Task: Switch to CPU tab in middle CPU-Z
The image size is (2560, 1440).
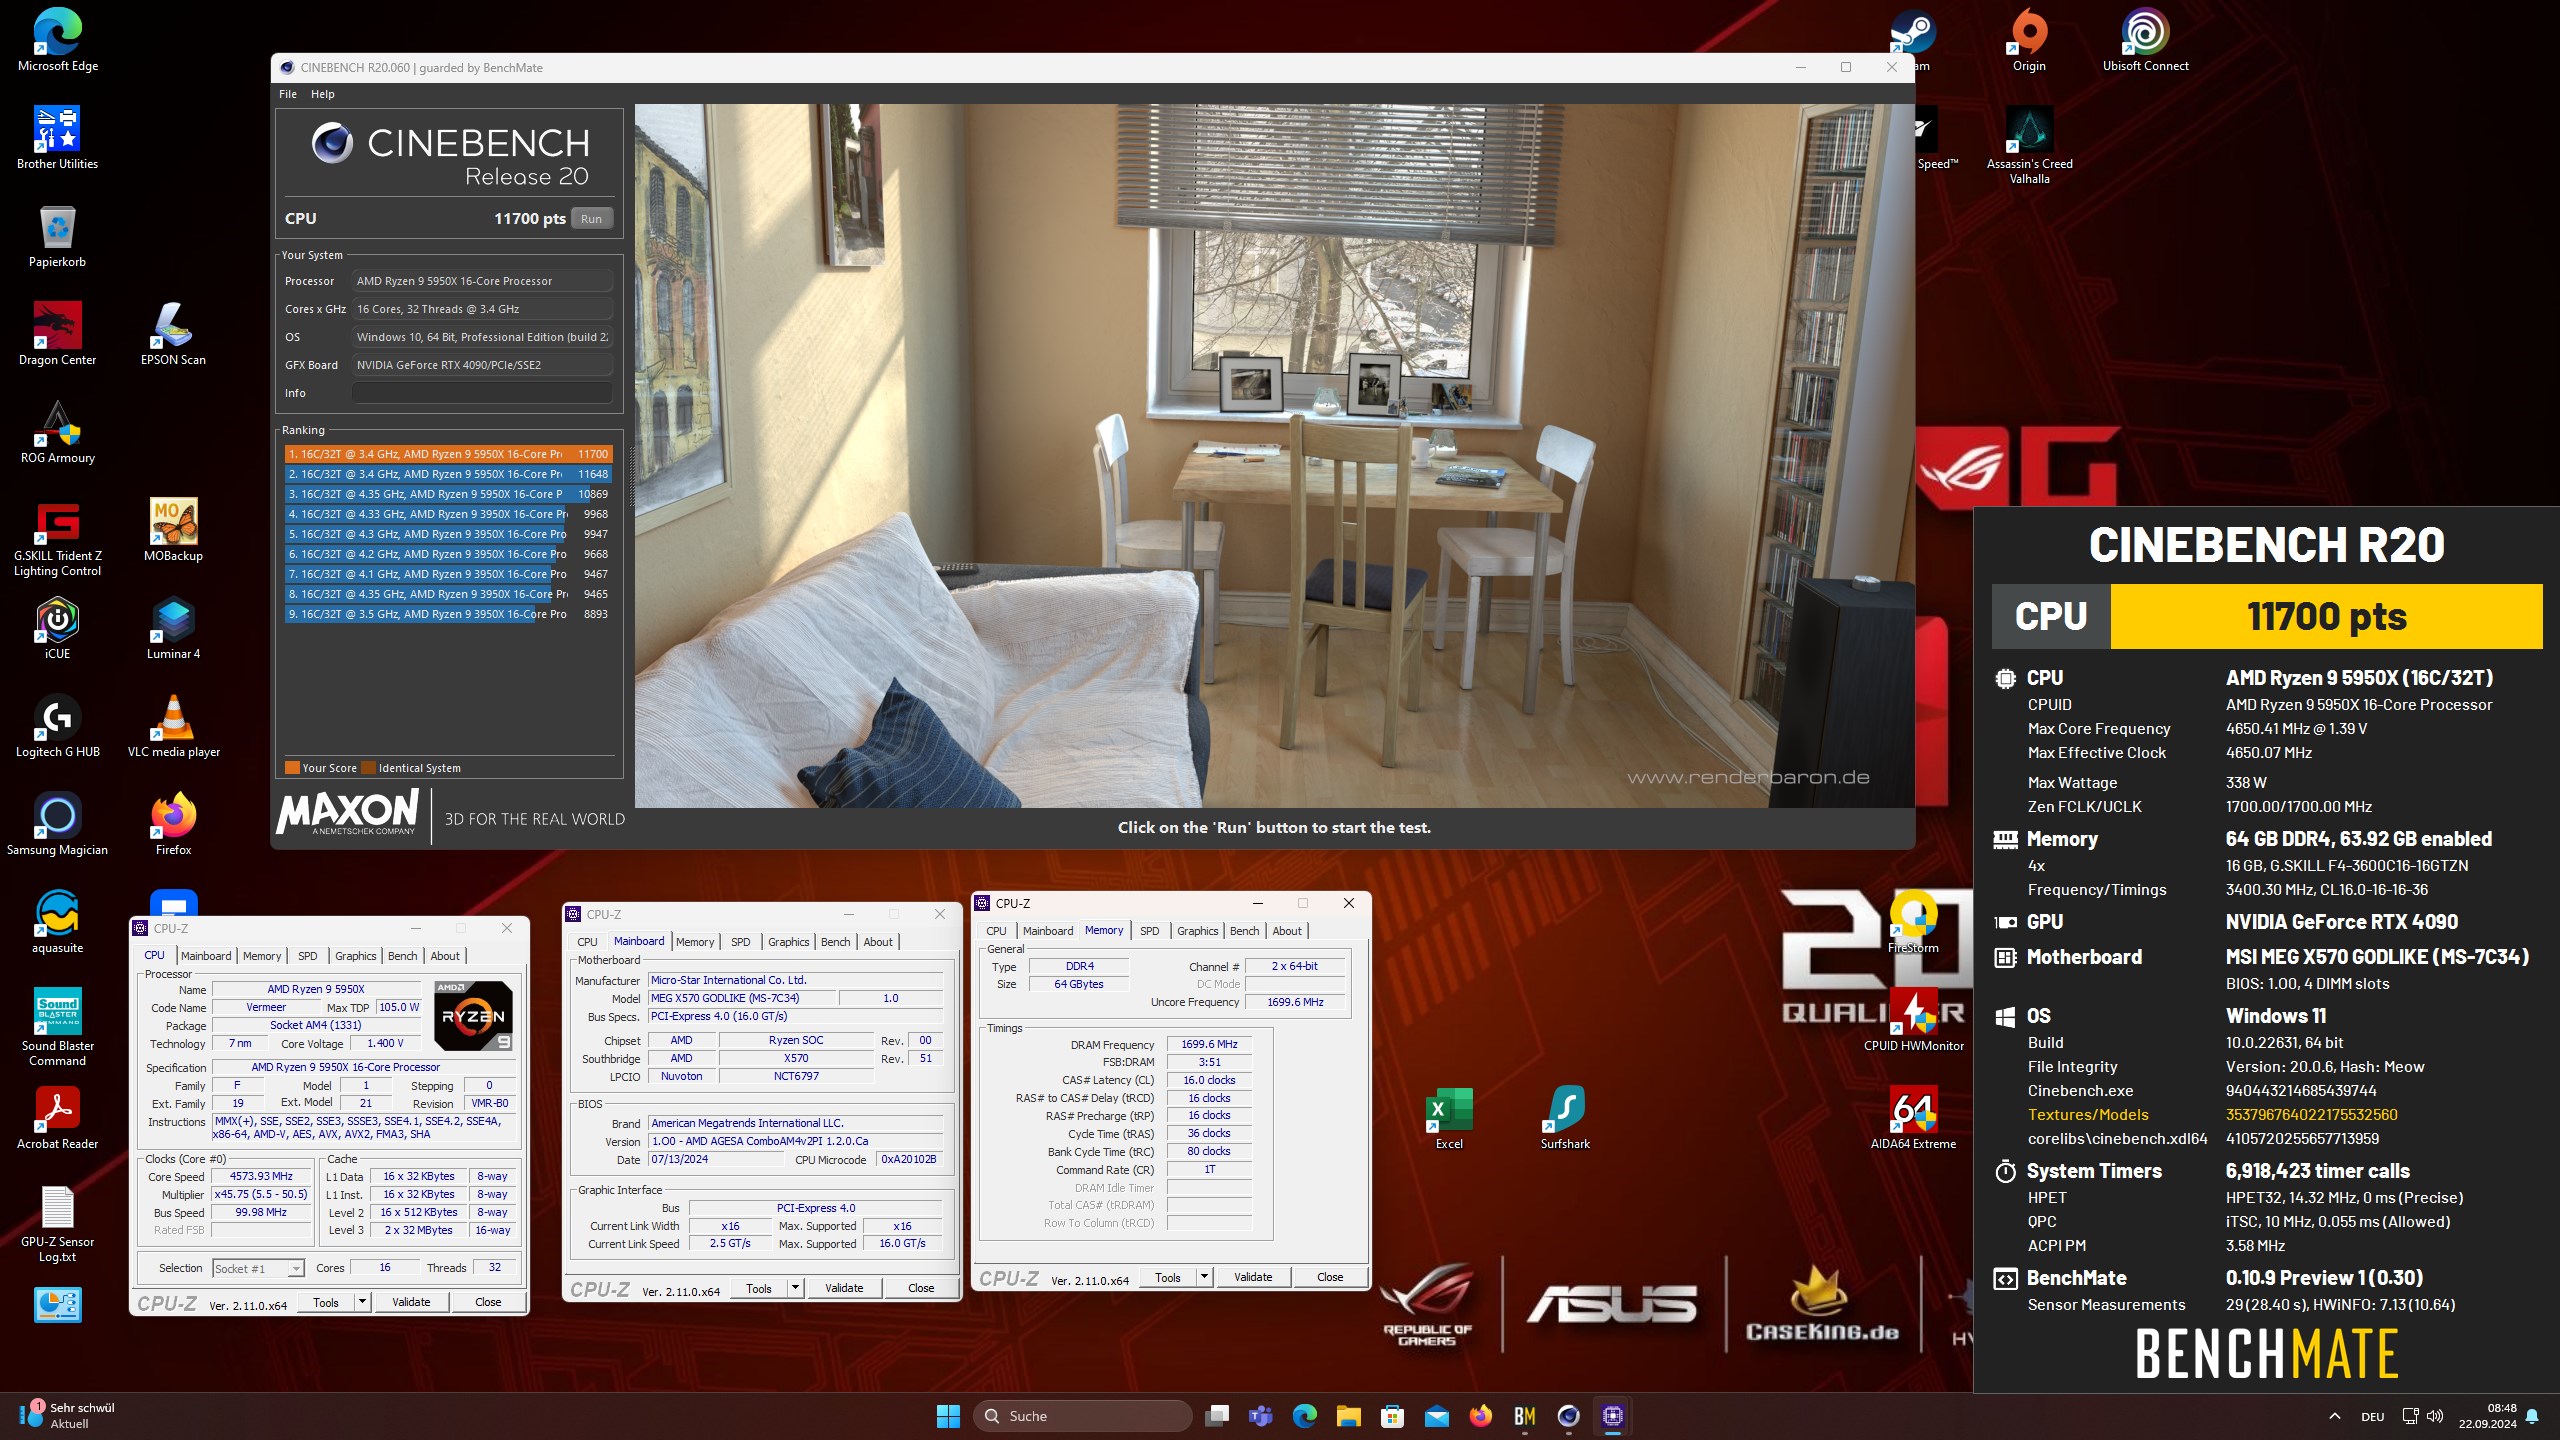Action: click(587, 942)
